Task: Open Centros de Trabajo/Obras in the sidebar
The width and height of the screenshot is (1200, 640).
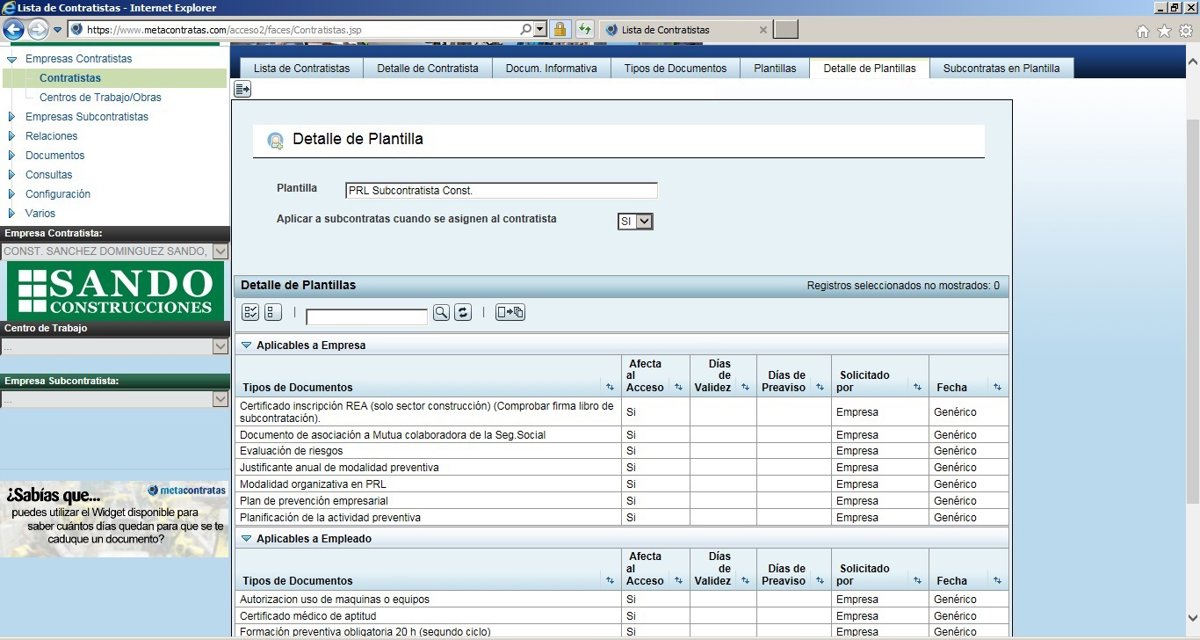Action: point(100,97)
